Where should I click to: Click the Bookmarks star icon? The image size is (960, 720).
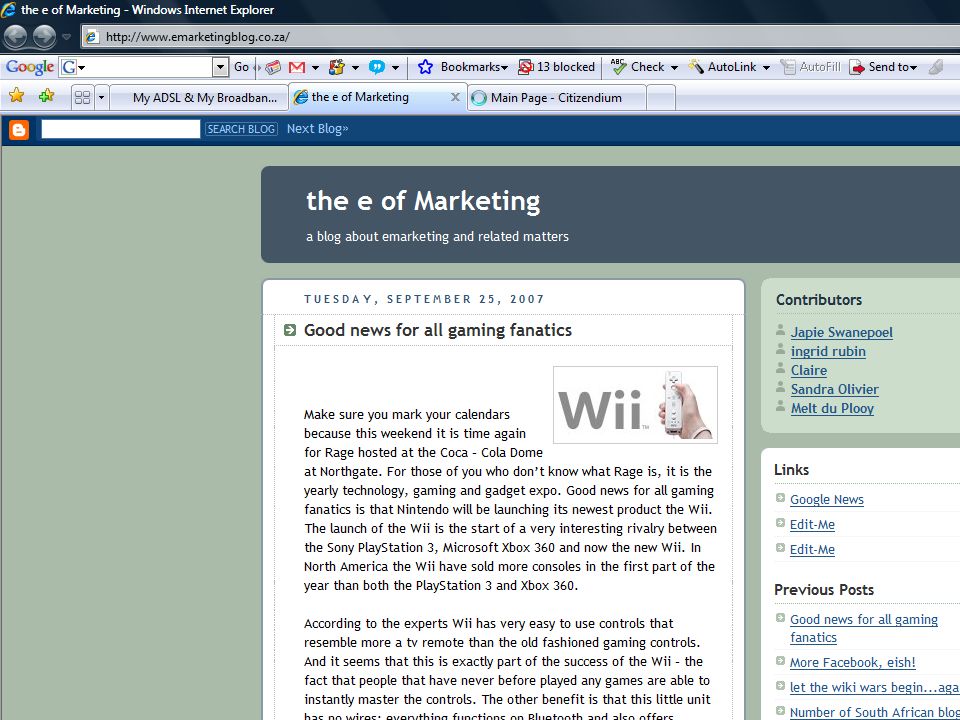(426, 67)
